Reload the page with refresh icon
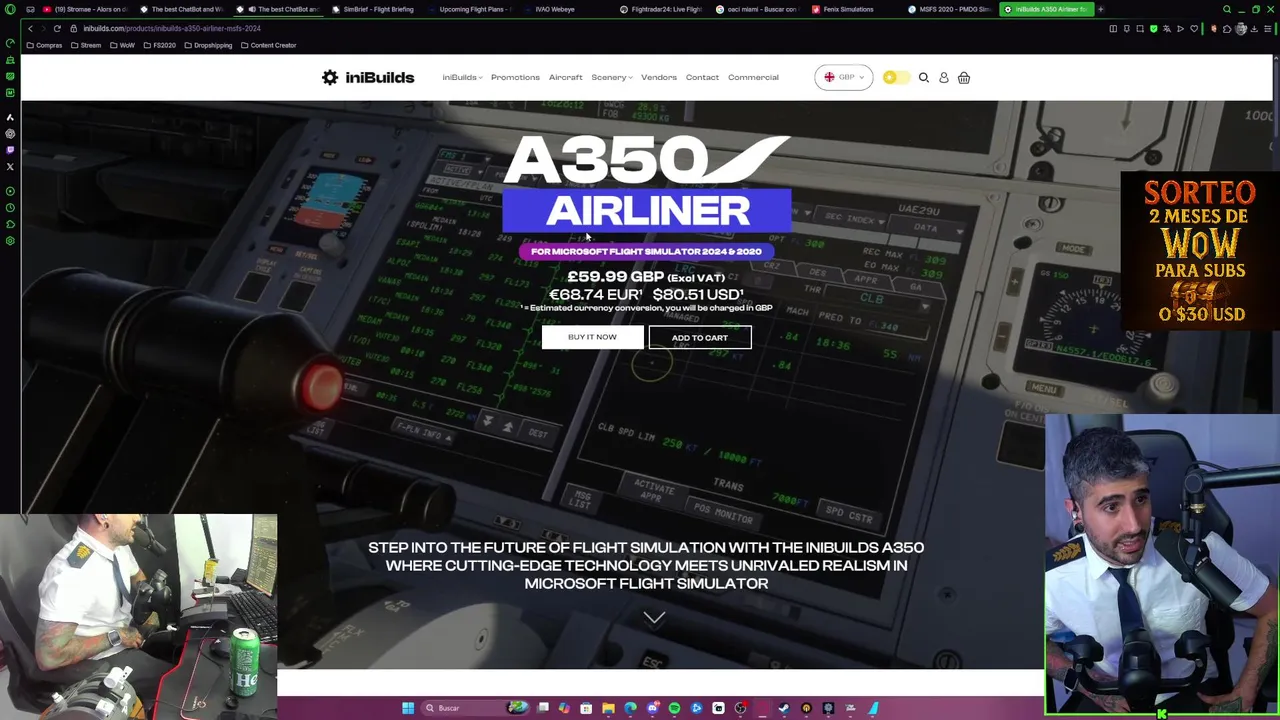 click(x=57, y=28)
